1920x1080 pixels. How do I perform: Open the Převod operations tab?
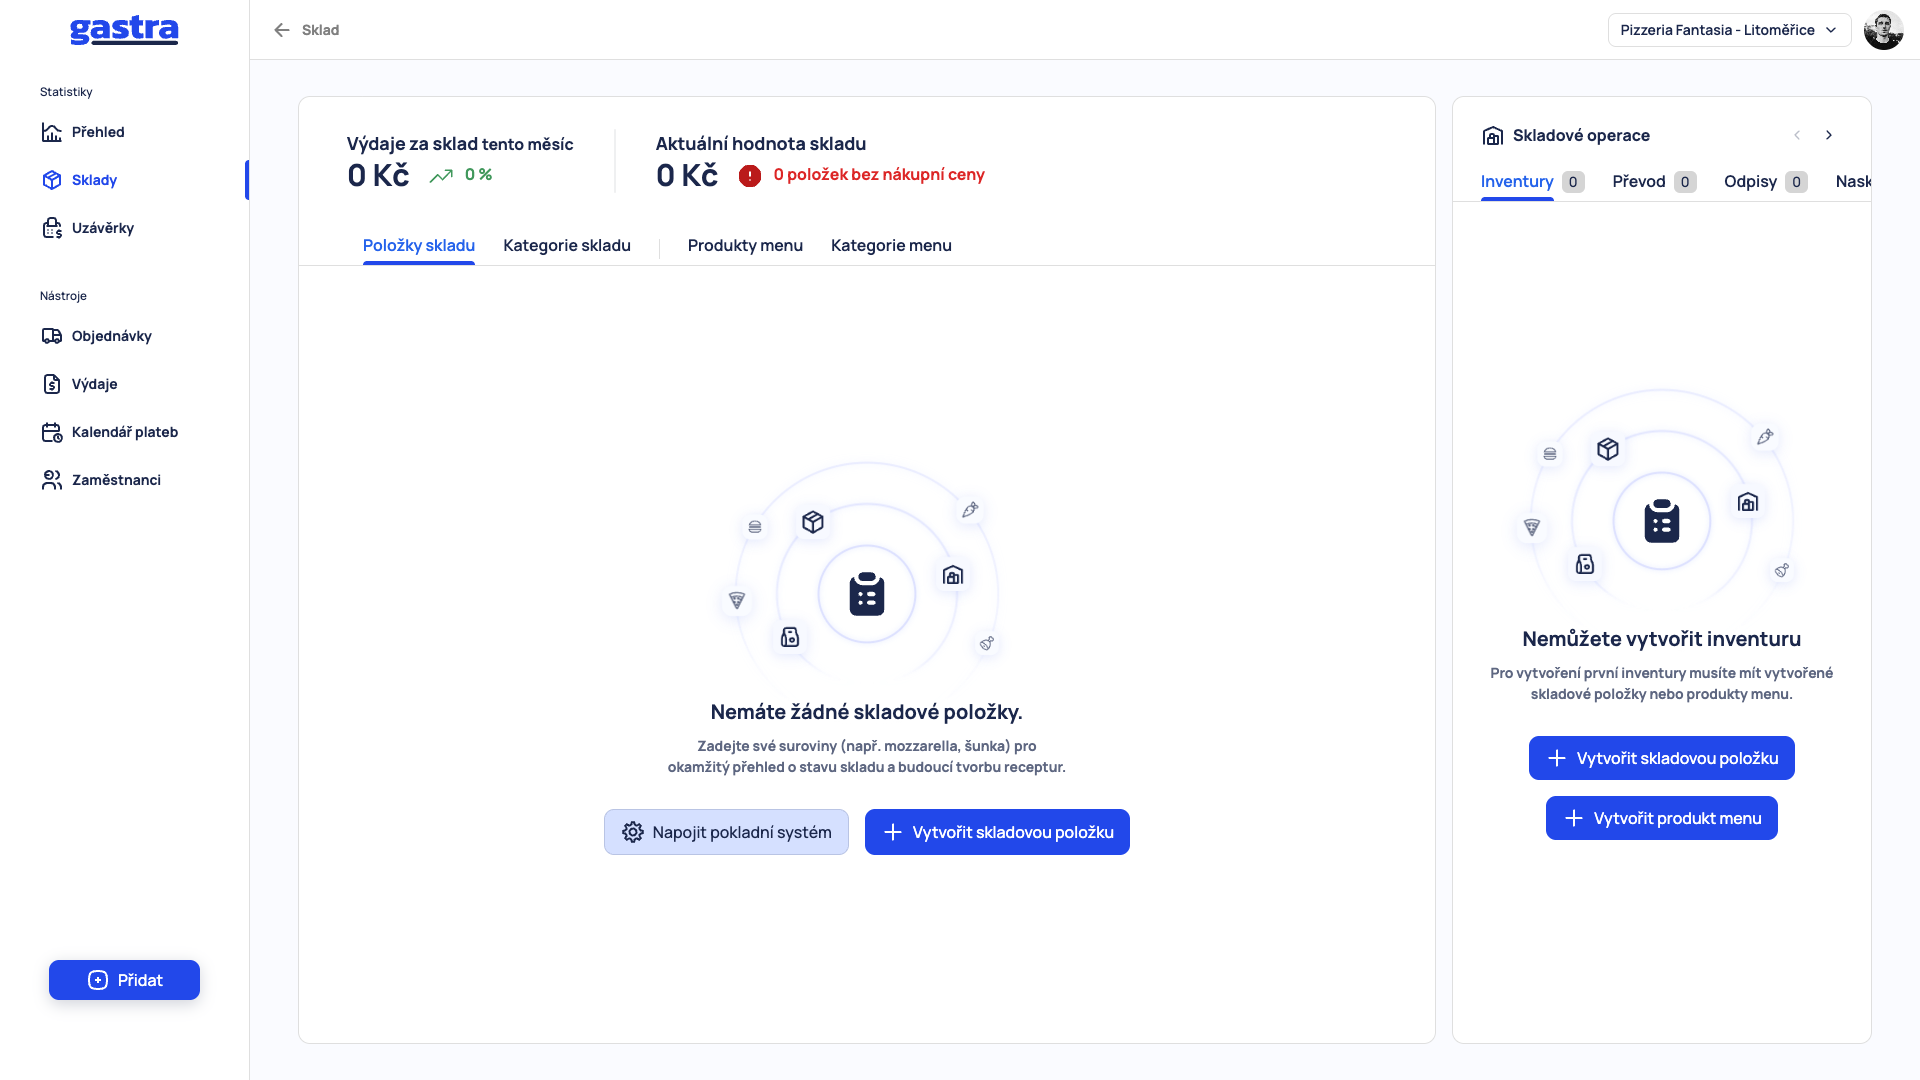coord(1654,182)
